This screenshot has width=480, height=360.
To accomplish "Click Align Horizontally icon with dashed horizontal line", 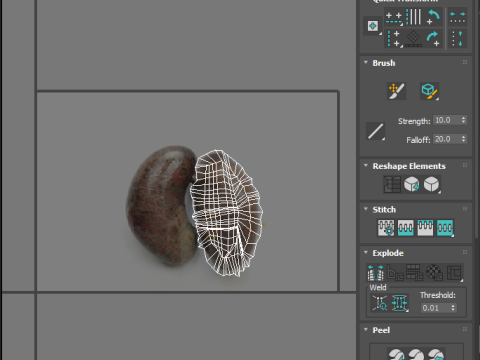I will (394, 17).
